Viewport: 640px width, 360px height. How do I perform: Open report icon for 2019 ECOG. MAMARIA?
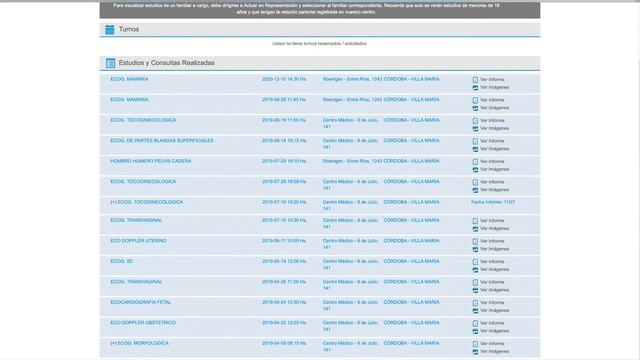point(475,100)
